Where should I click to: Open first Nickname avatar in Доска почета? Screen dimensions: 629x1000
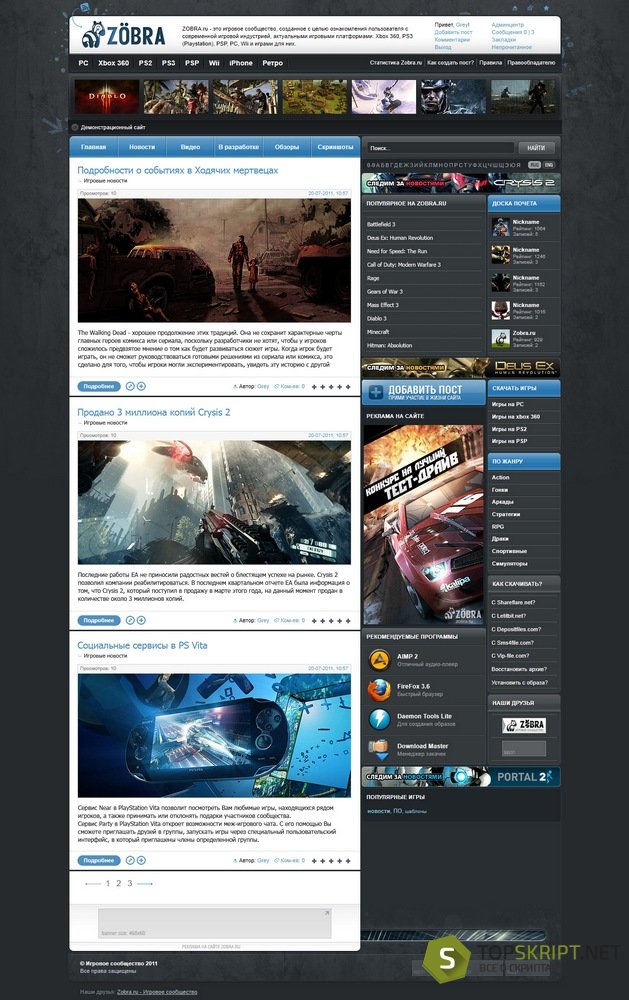(501, 226)
